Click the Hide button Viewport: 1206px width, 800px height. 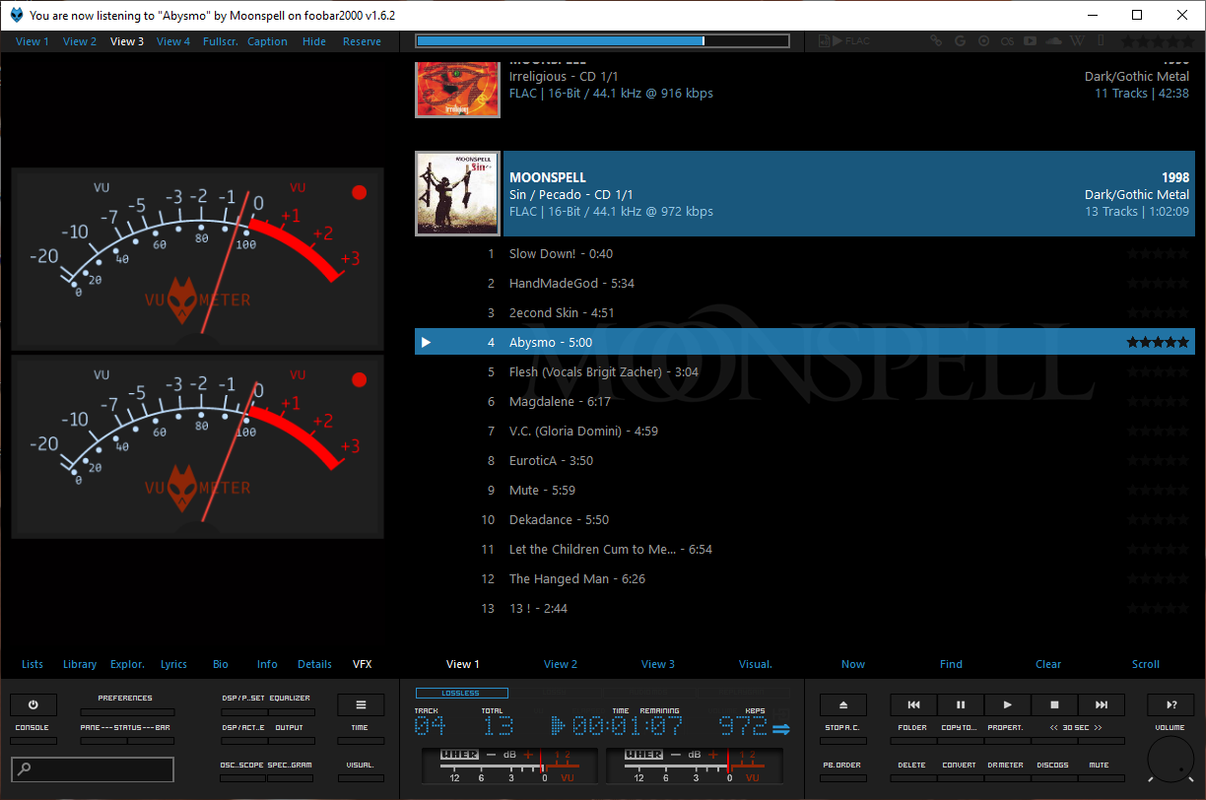tap(314, 42)
